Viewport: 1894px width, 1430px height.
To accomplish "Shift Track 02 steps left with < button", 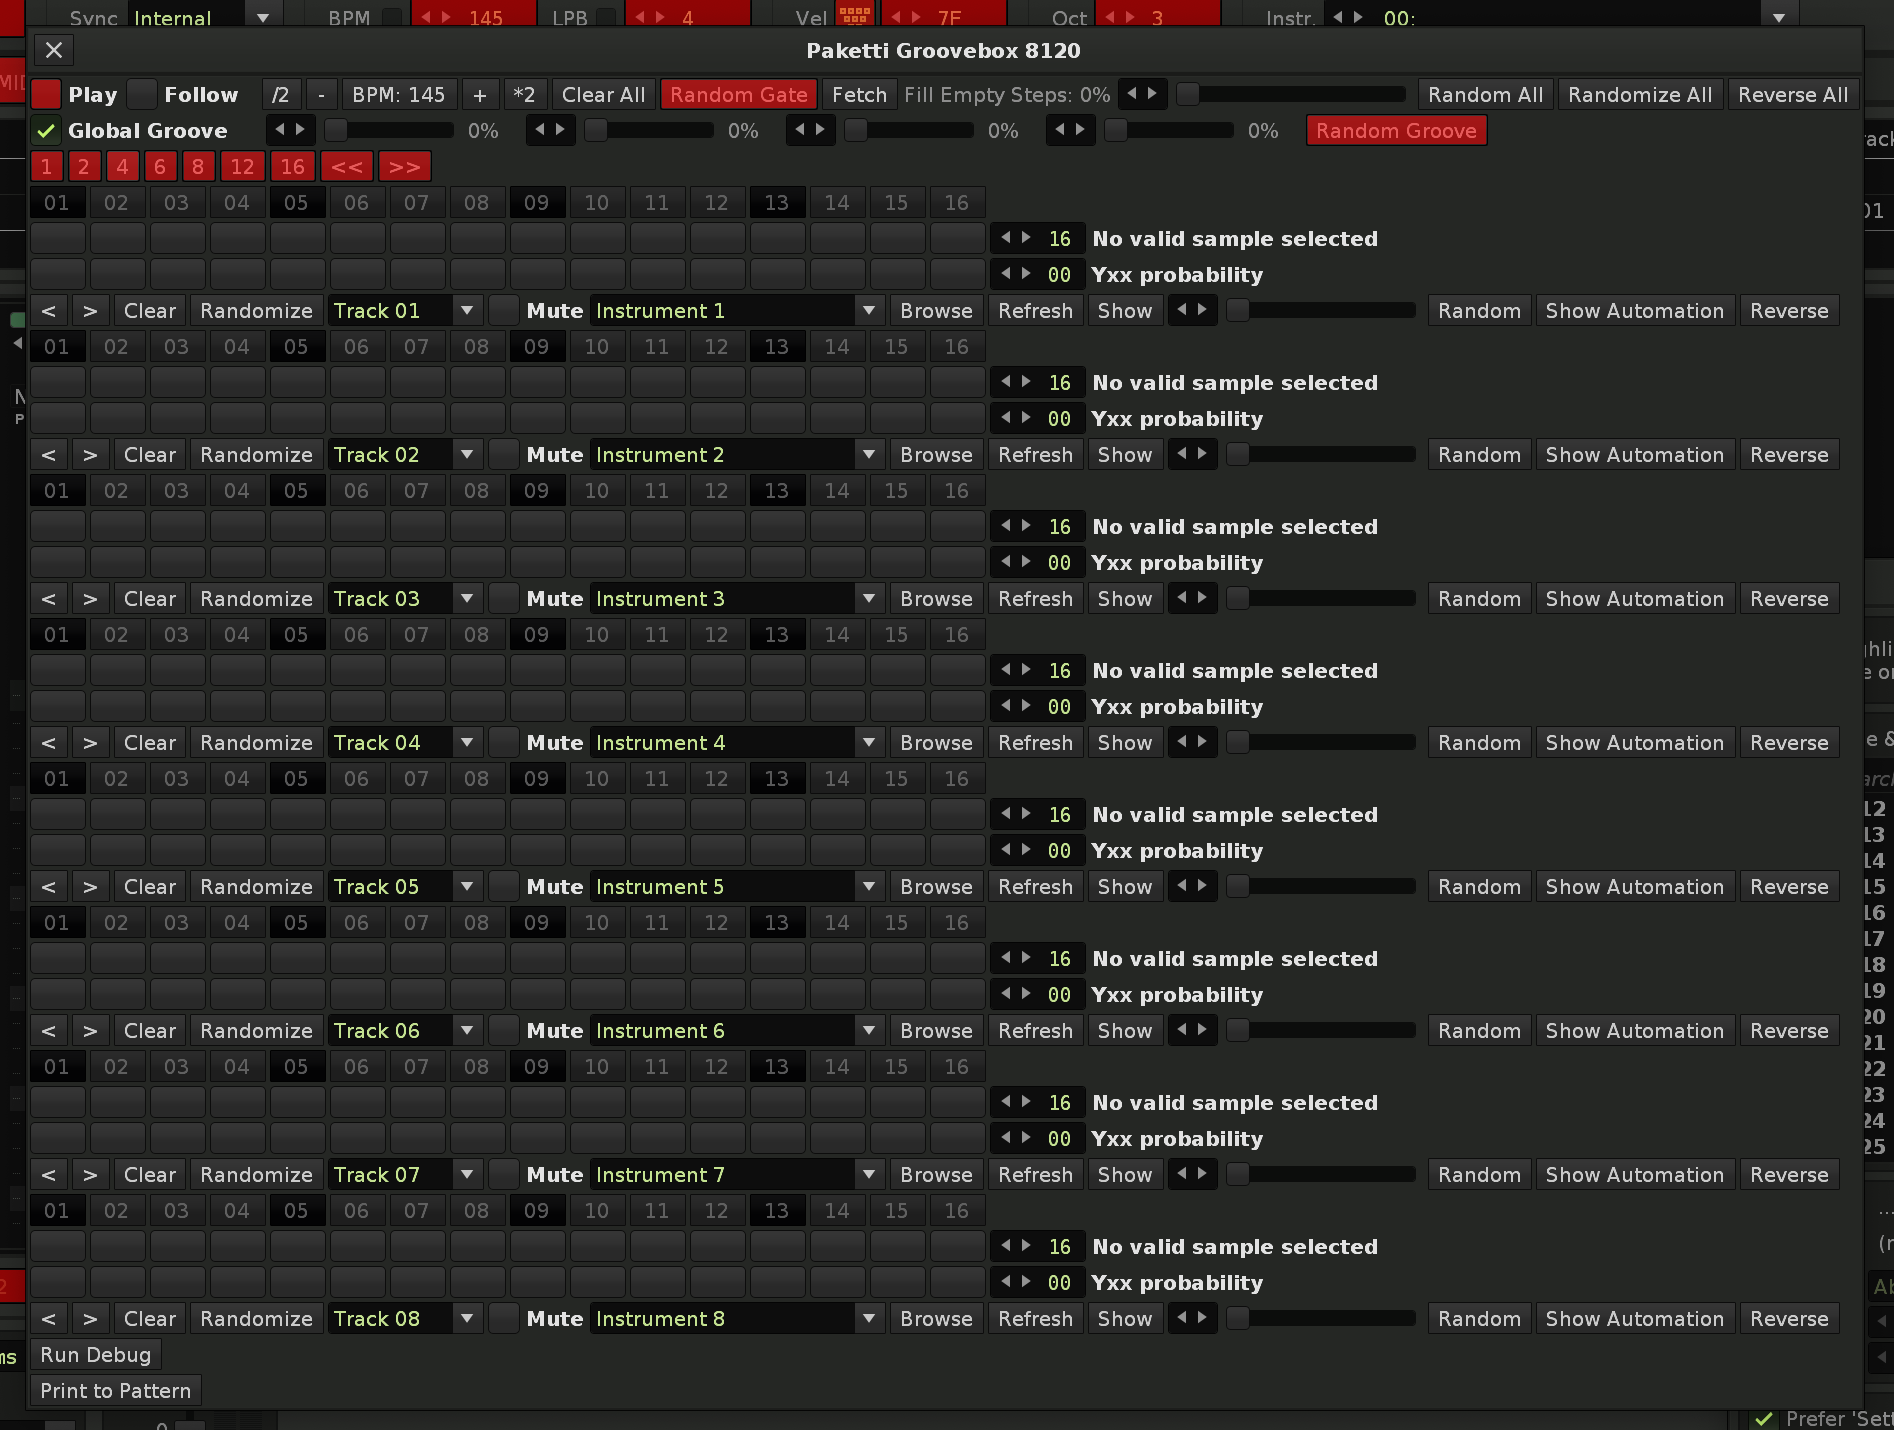I will coord(49,455).
